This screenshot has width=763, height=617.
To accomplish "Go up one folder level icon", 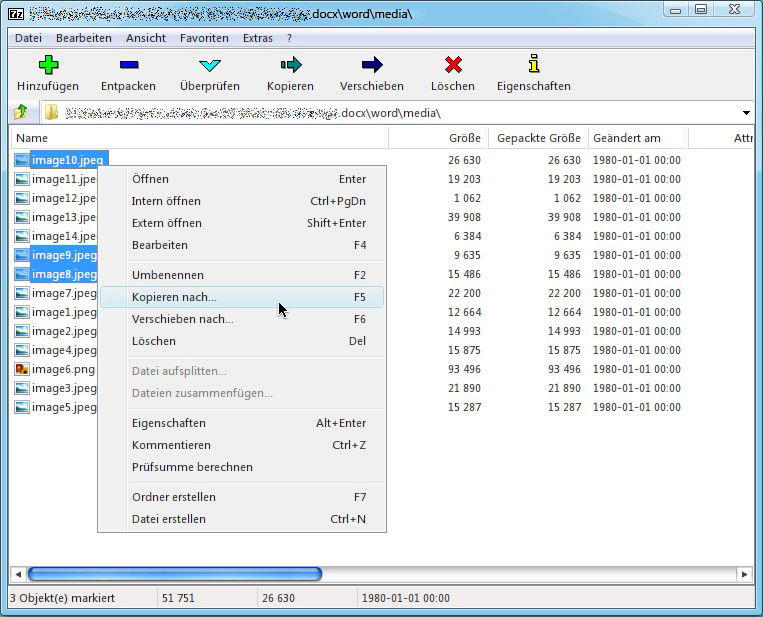I will (x=20, y=112).
